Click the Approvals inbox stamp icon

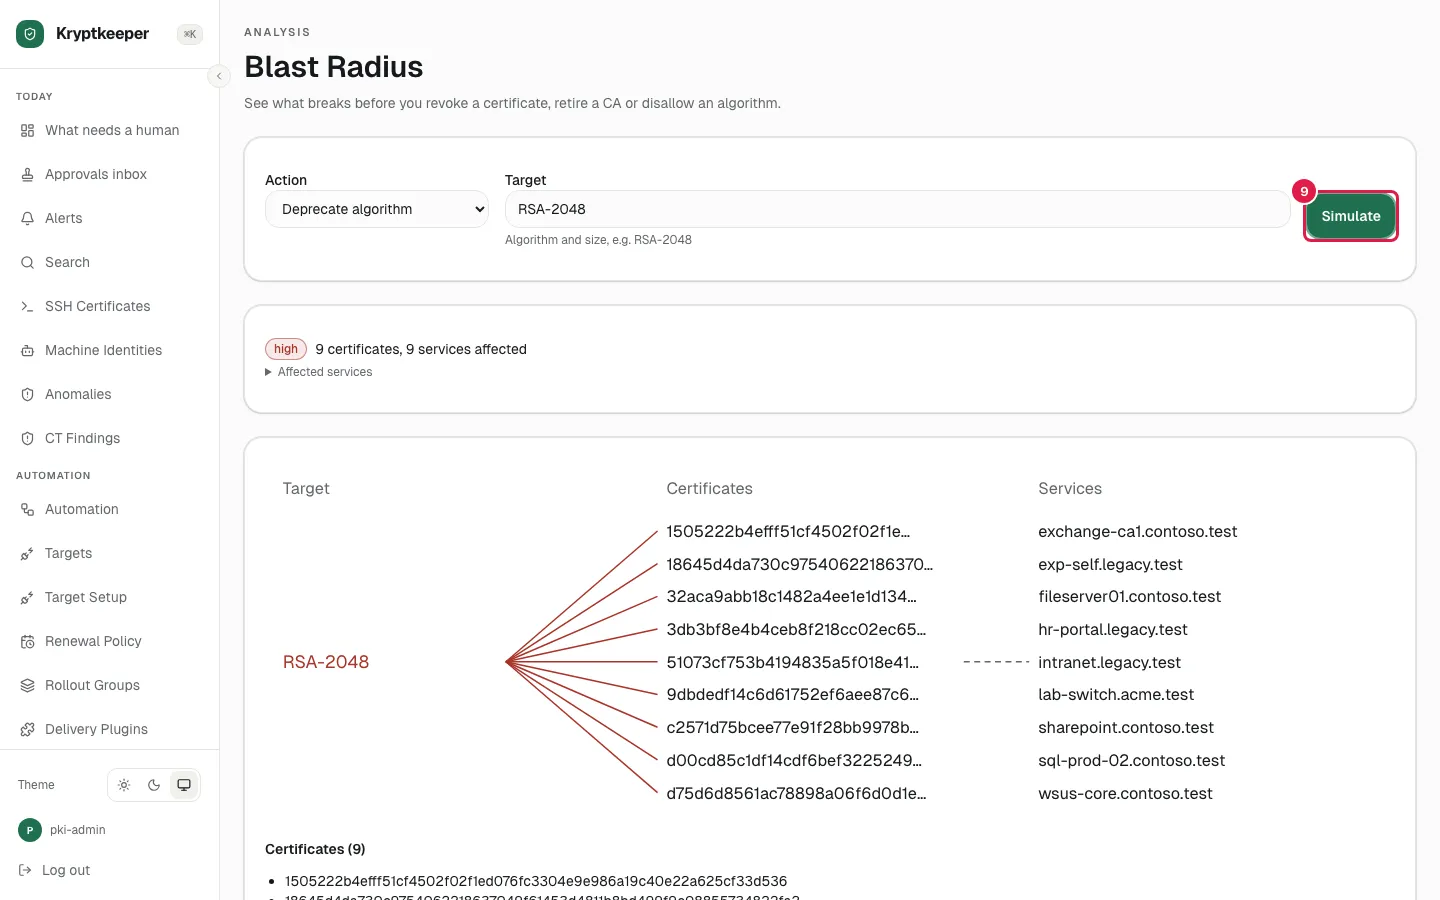pyautogui.click(x=27, y=175)
